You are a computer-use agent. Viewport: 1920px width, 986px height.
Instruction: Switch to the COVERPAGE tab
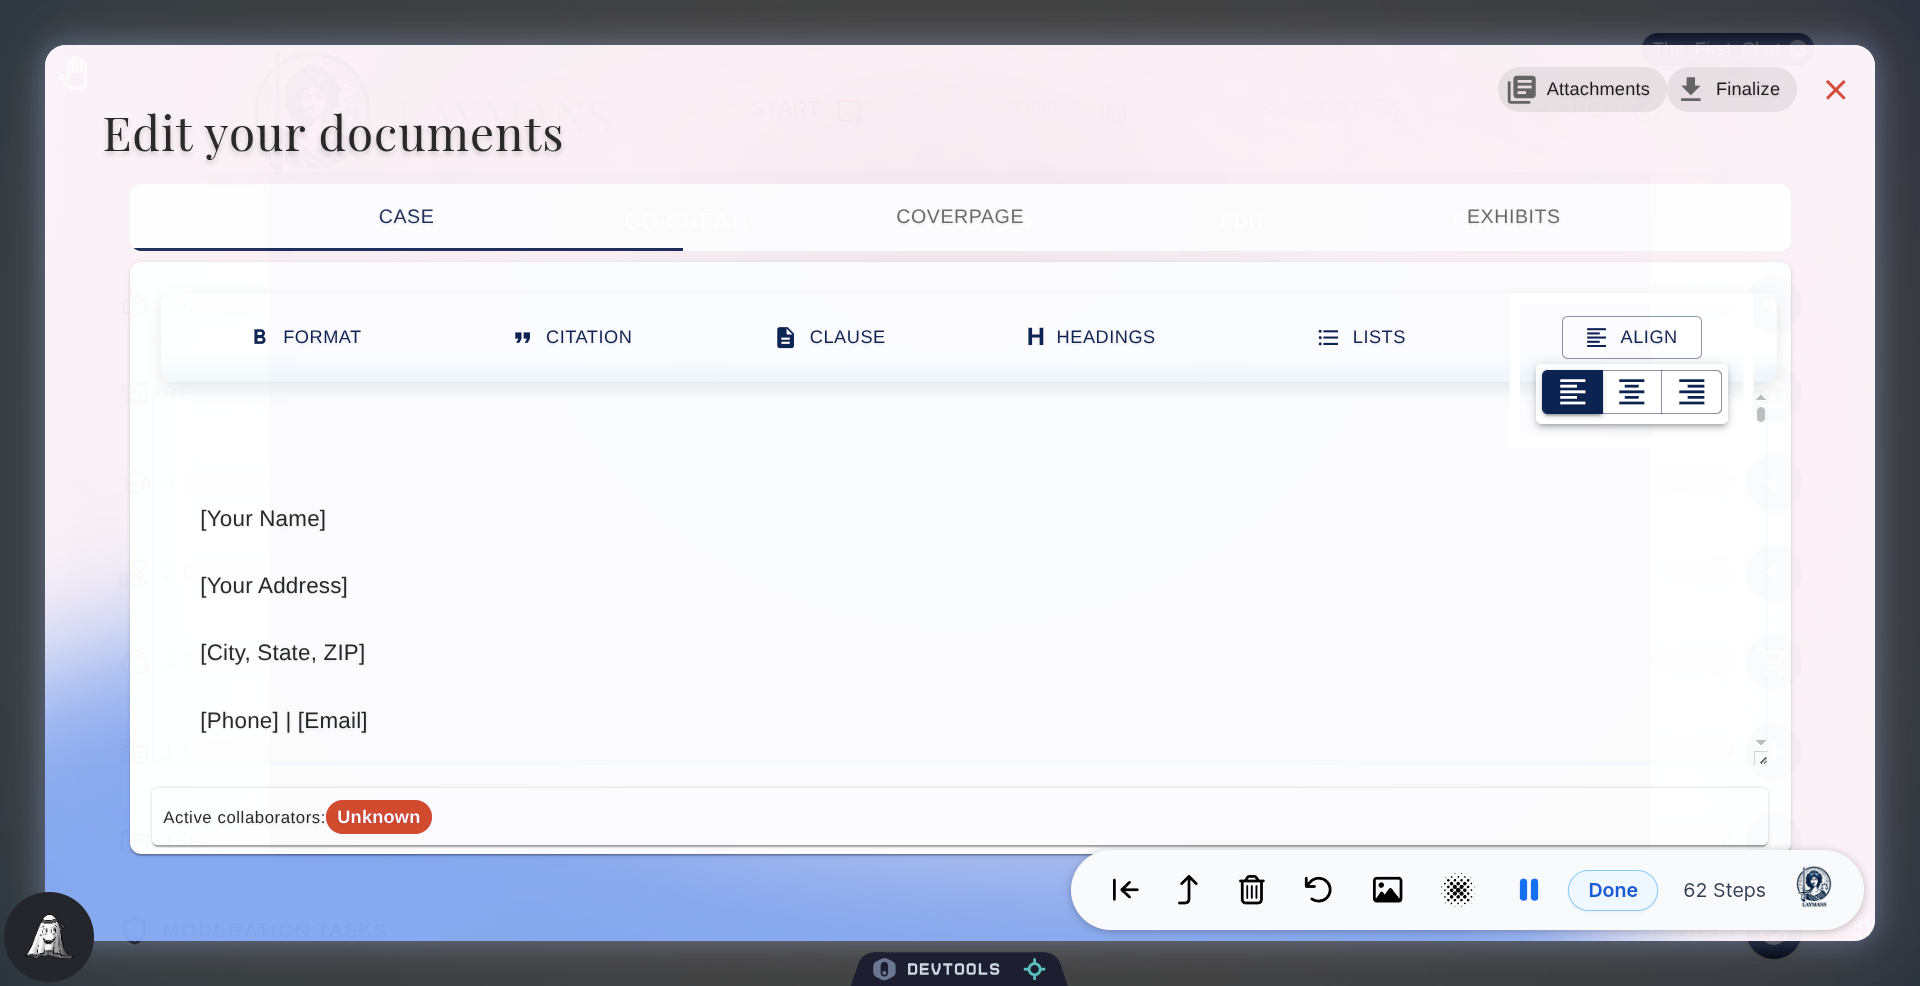959,216
